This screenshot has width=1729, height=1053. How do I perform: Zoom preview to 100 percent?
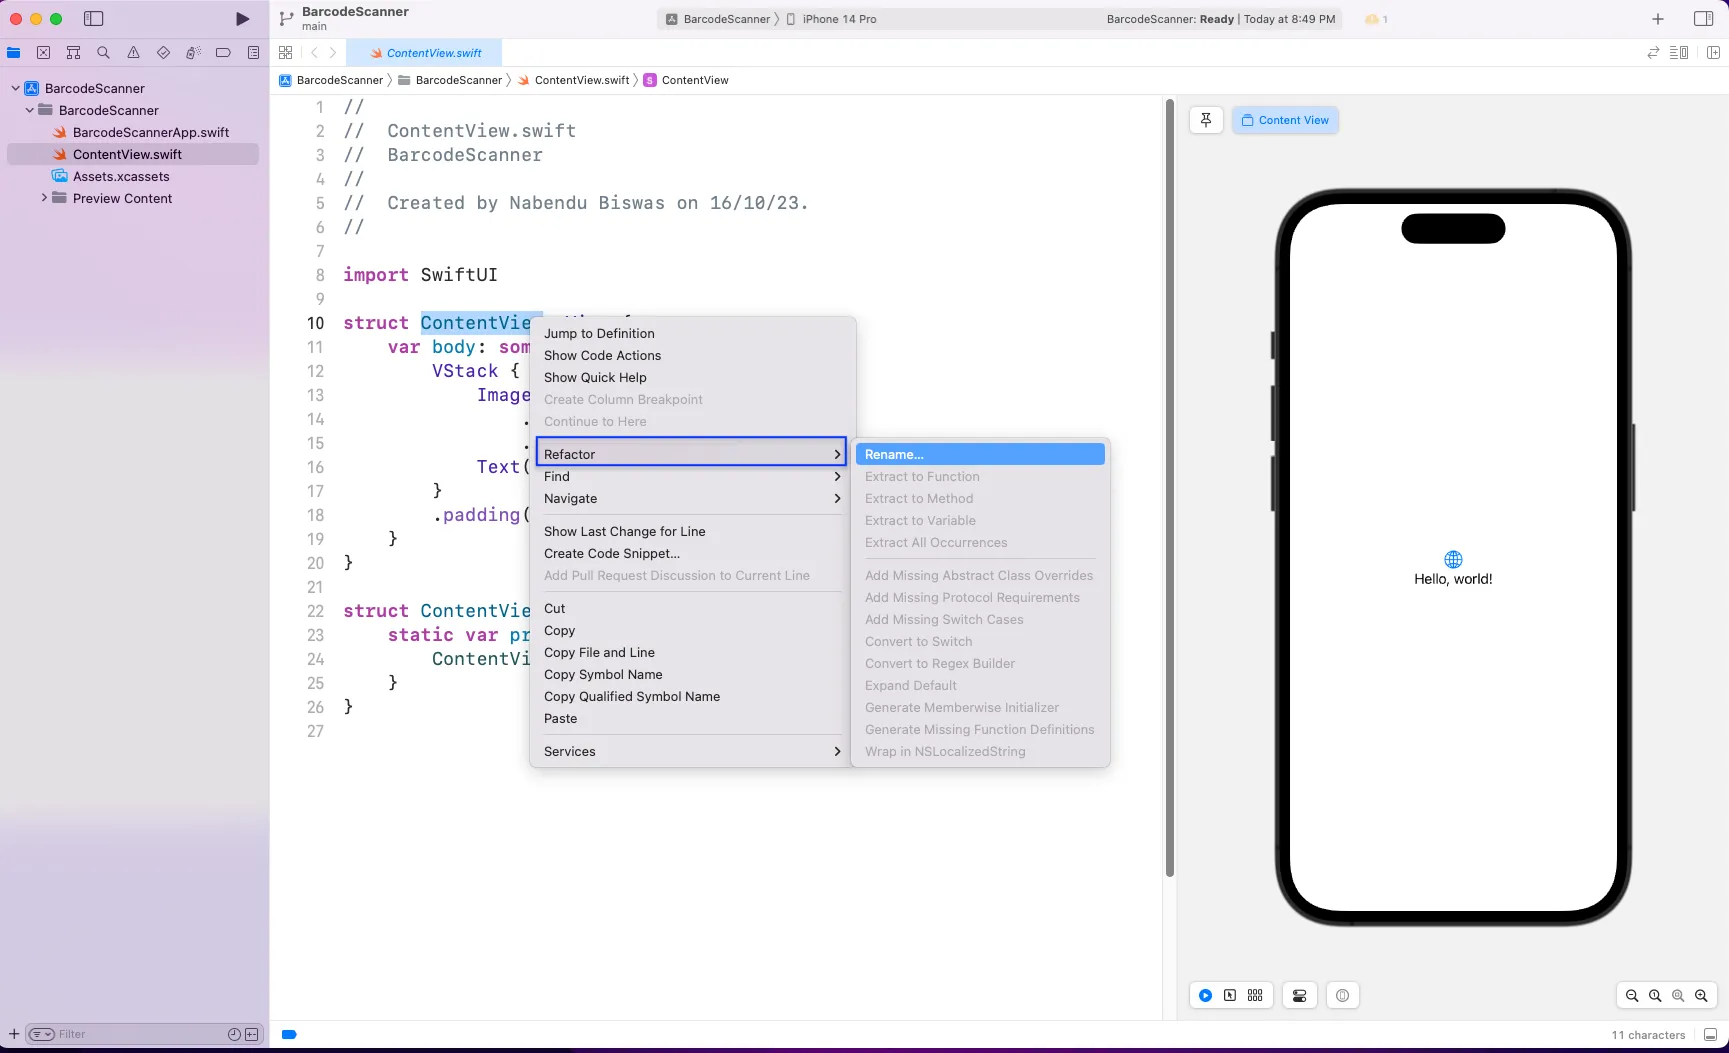click(x=1655, y=995)
